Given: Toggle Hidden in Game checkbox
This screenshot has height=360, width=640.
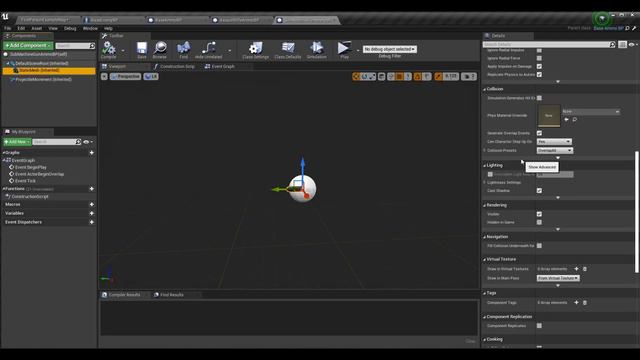Looking at the screenshot, I should 539,222.
